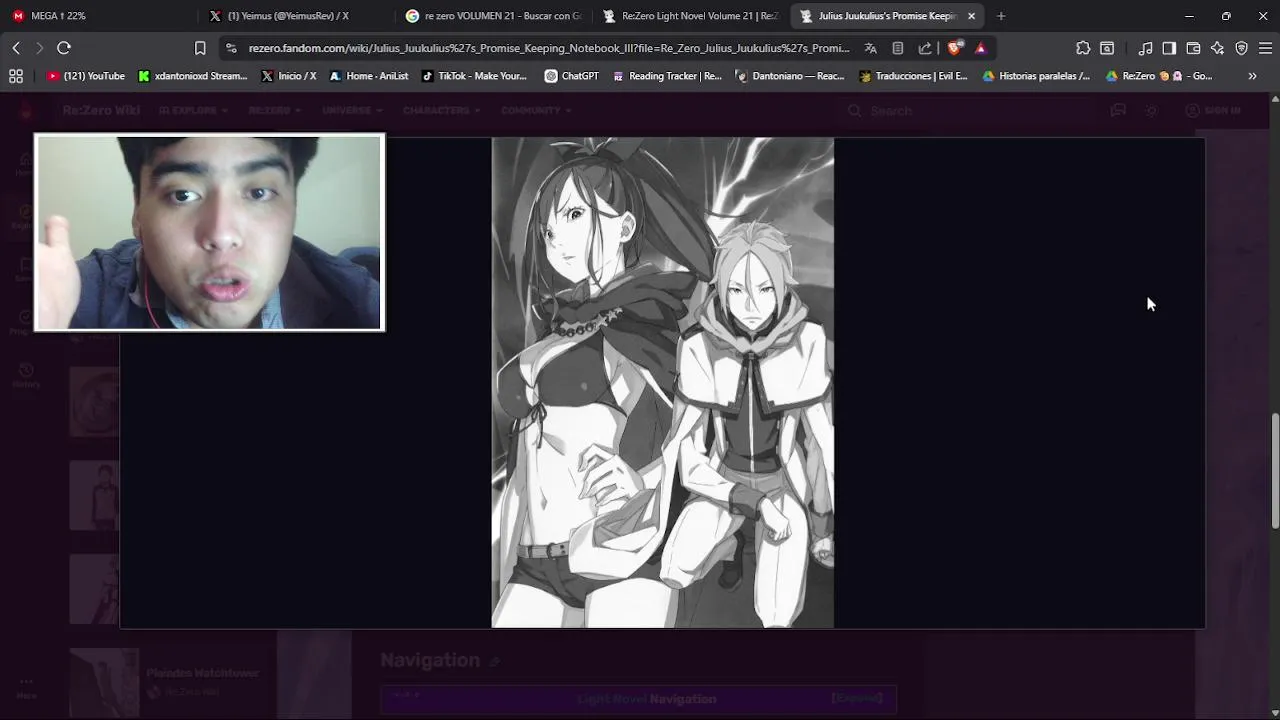Open Leo AI sparkle icon
The image size is (1280, 720).
1217,48
